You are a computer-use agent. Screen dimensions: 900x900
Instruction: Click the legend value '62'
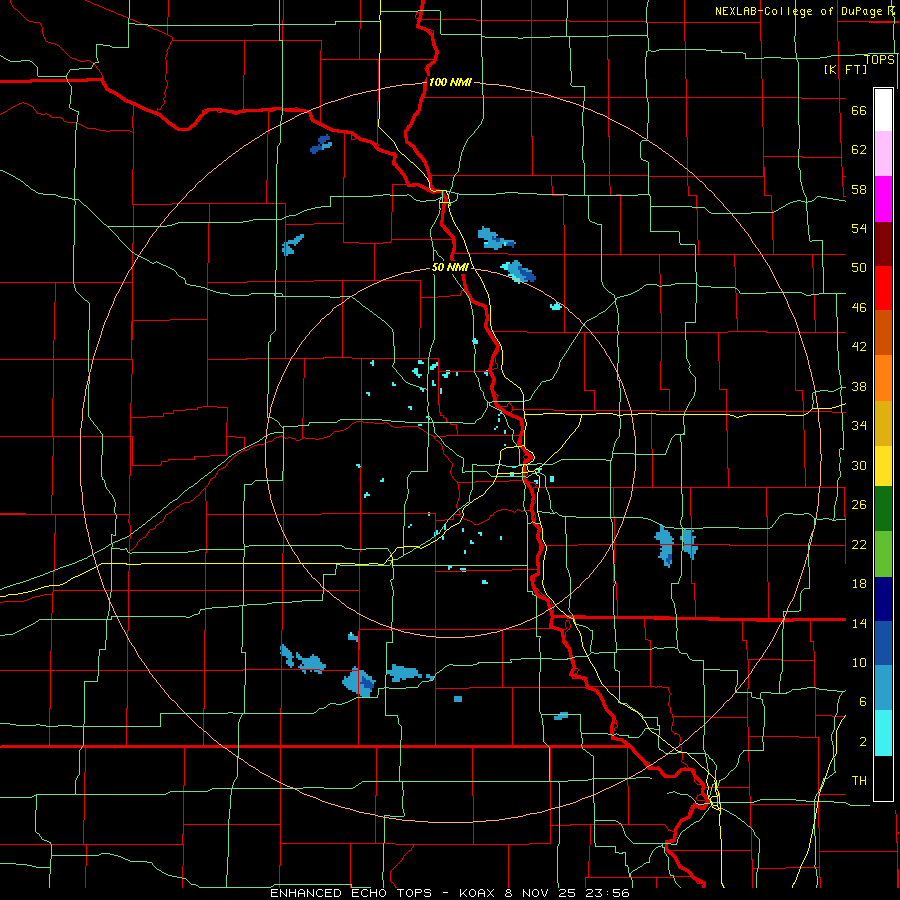pyautogui.click(x=859, y=149)
